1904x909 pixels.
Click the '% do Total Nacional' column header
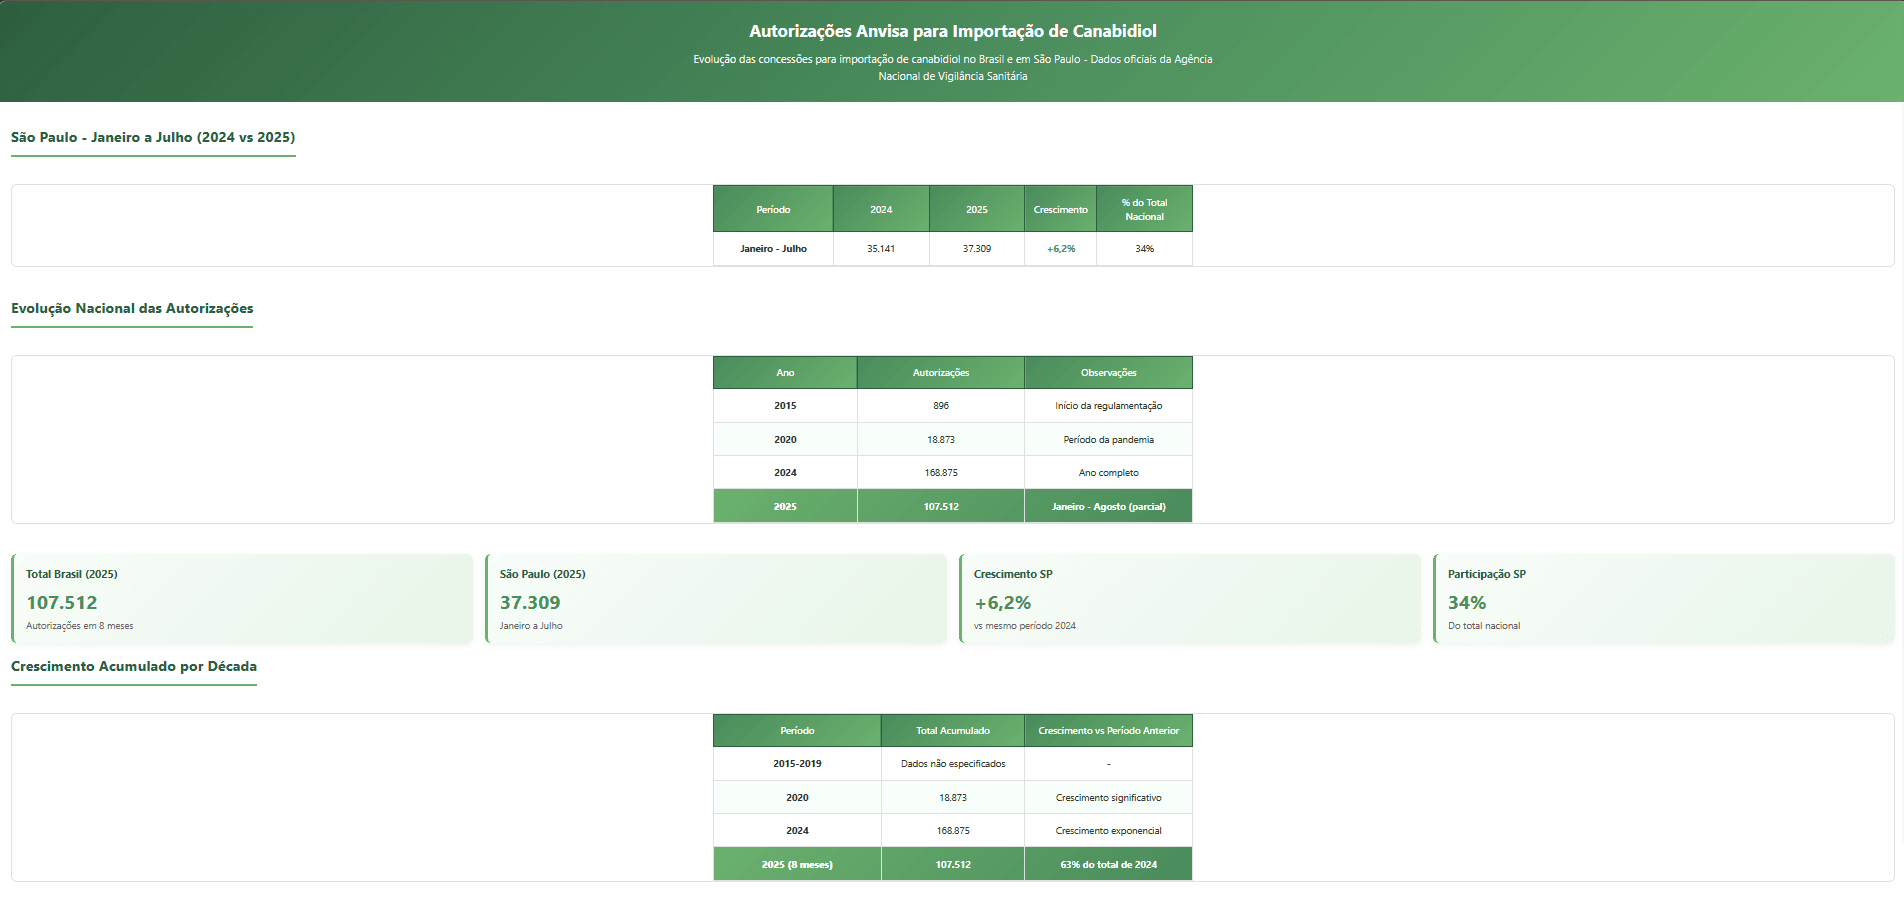tap(1144, 209)
